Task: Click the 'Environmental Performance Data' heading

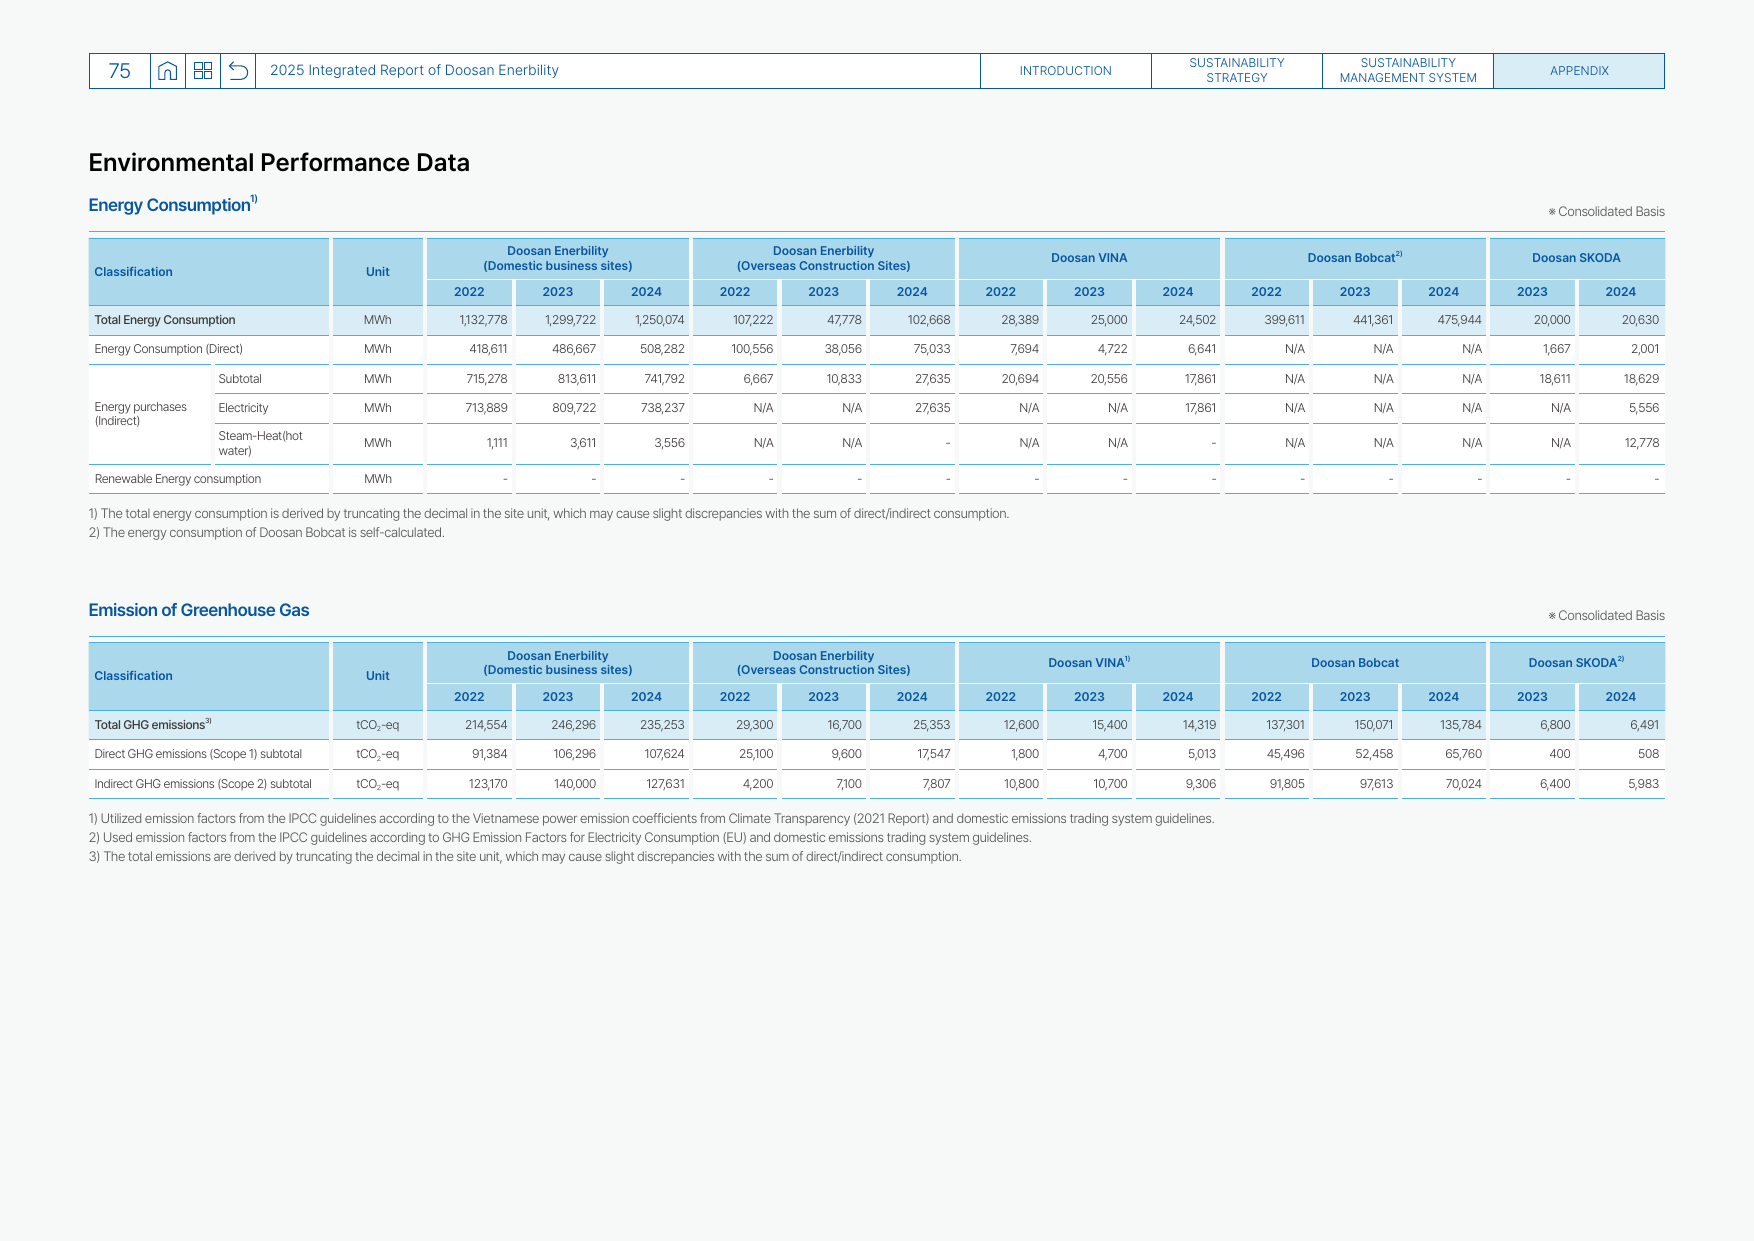Action: (x=279, y=163)
